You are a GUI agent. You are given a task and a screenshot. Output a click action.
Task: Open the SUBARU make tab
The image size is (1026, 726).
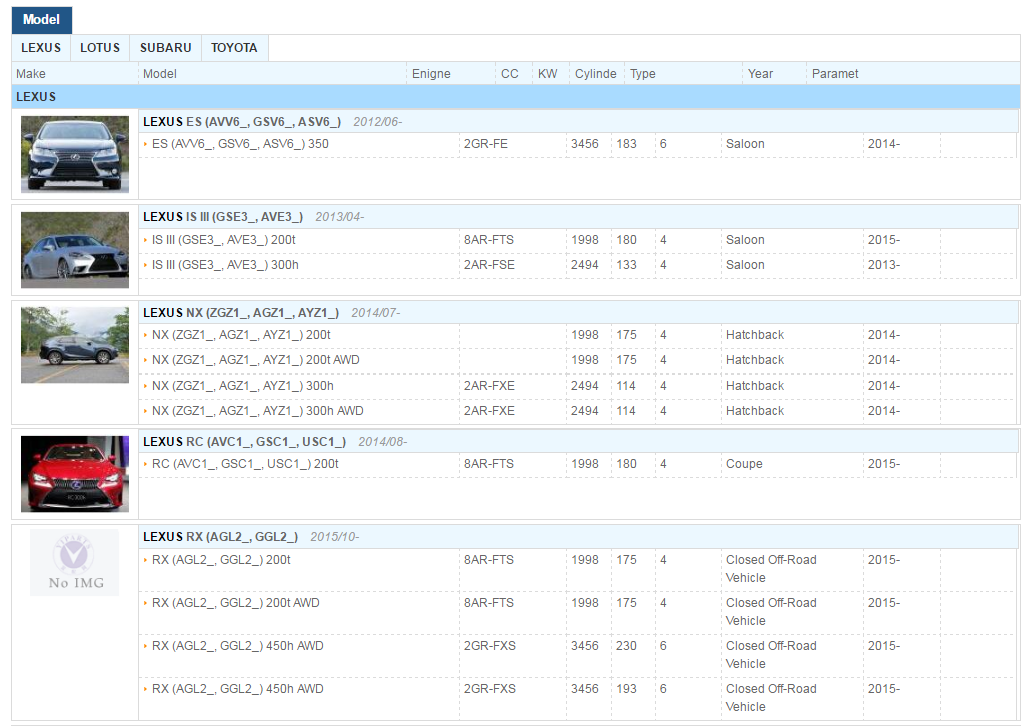tap(166, 48)
